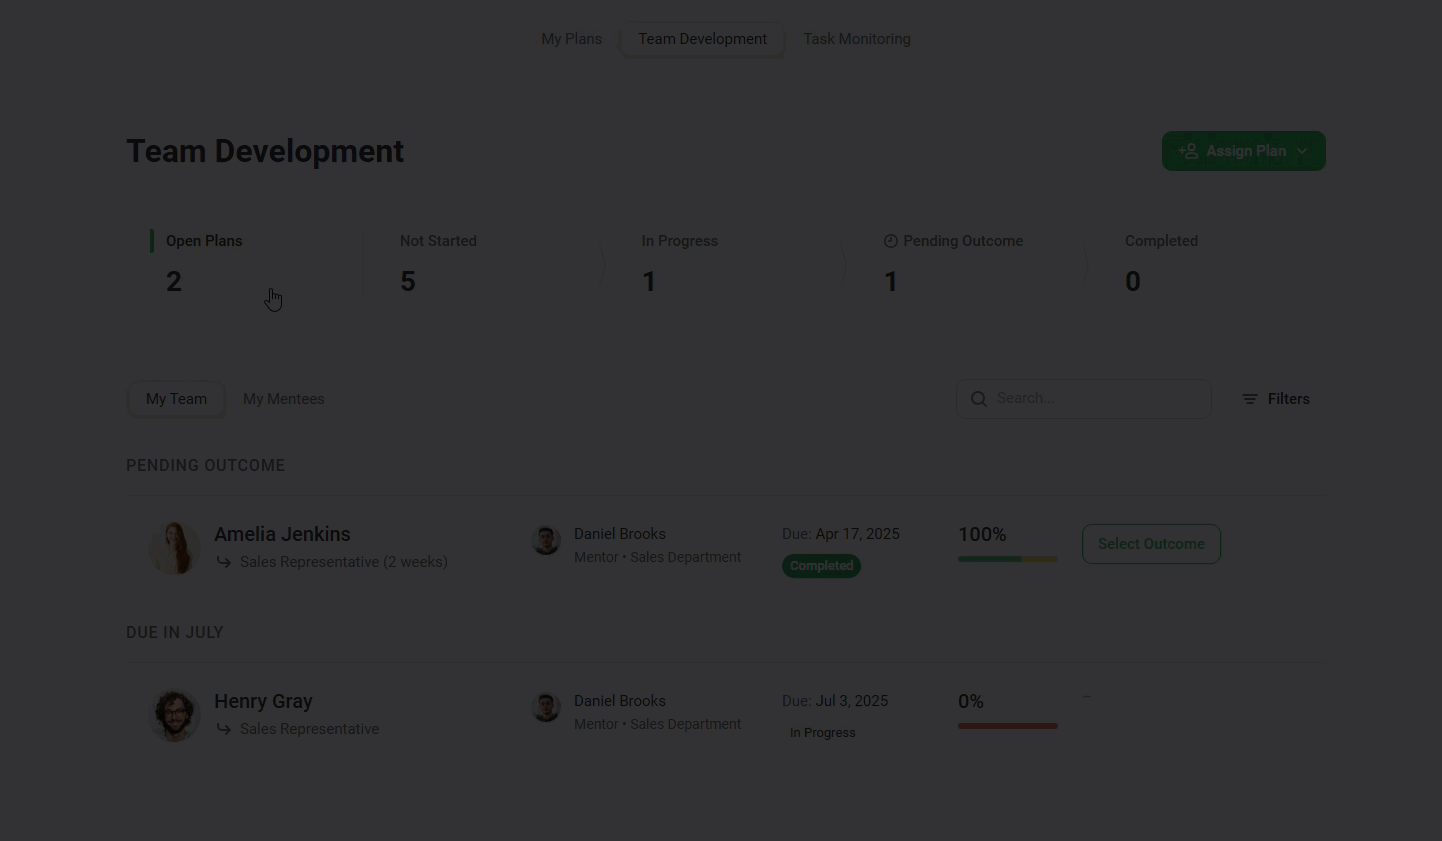This screenshot has width=1442, height=841.
Task: Click the Assign Plan person-plus icon
Action: click(x=1188, y=151)
